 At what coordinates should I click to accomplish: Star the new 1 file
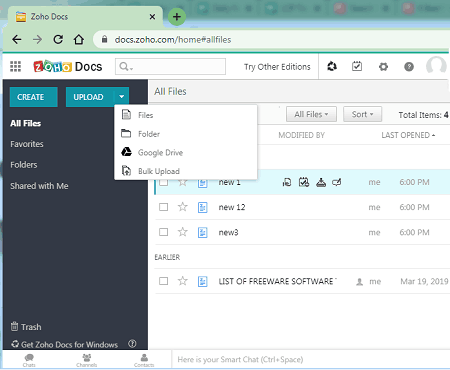pos(183,183)
